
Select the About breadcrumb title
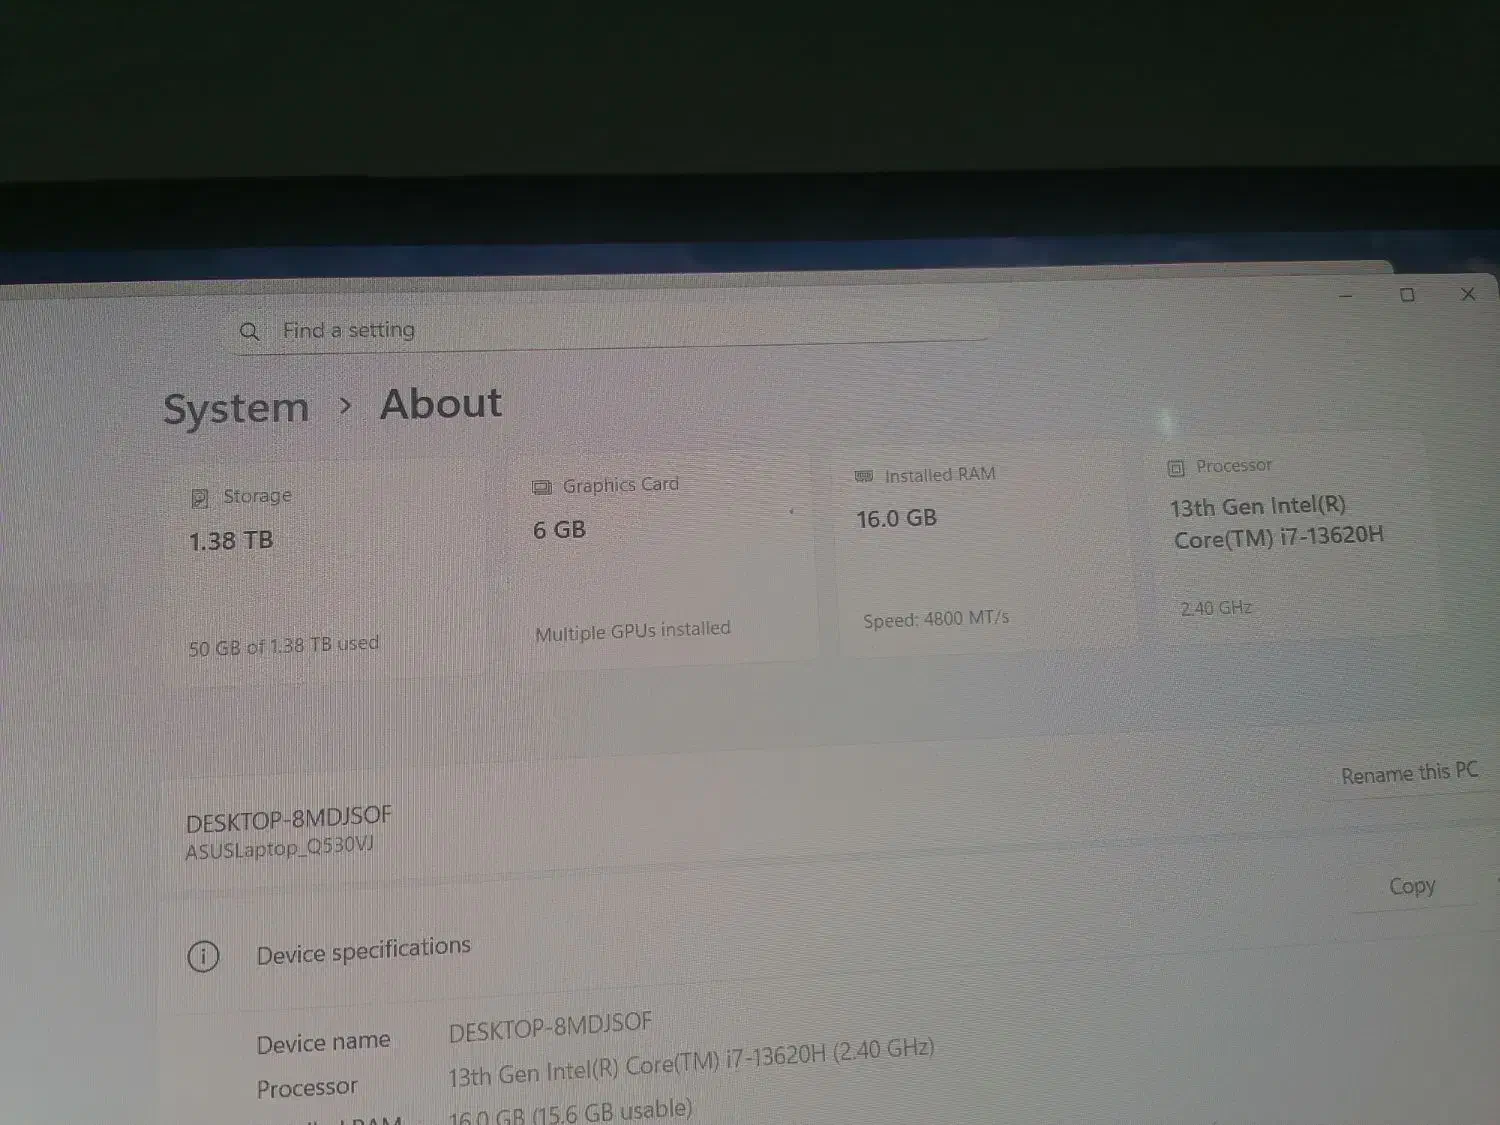click(441, 404)
